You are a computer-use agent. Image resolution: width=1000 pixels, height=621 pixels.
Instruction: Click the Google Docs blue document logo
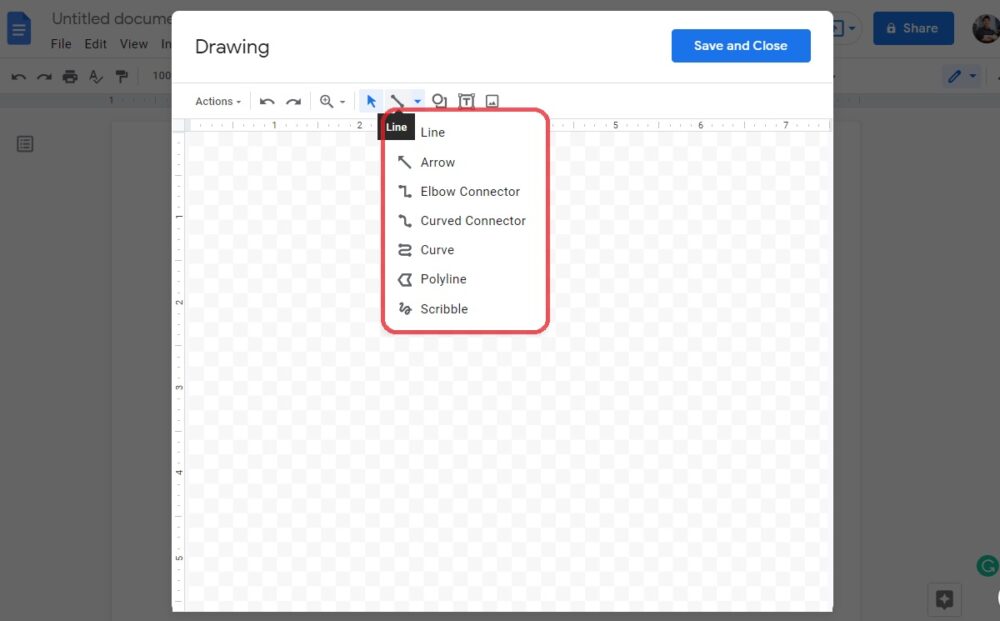coord(19,28)
